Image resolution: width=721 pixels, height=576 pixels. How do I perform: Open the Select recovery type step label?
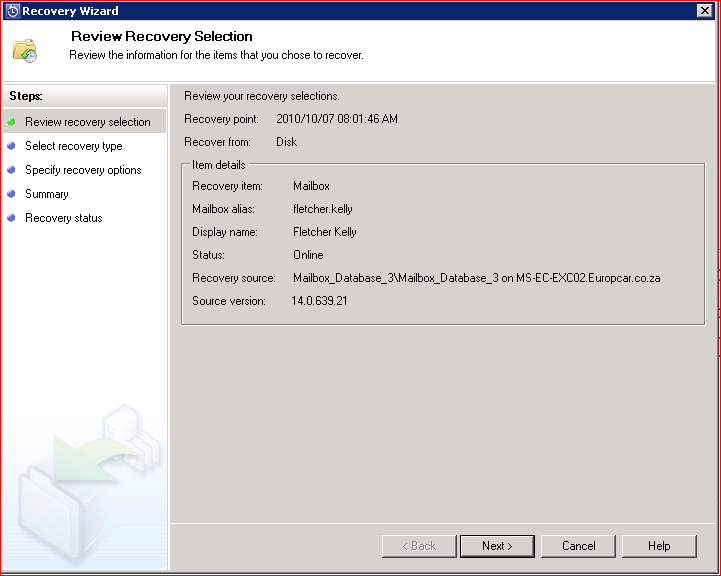click(74, 146)
